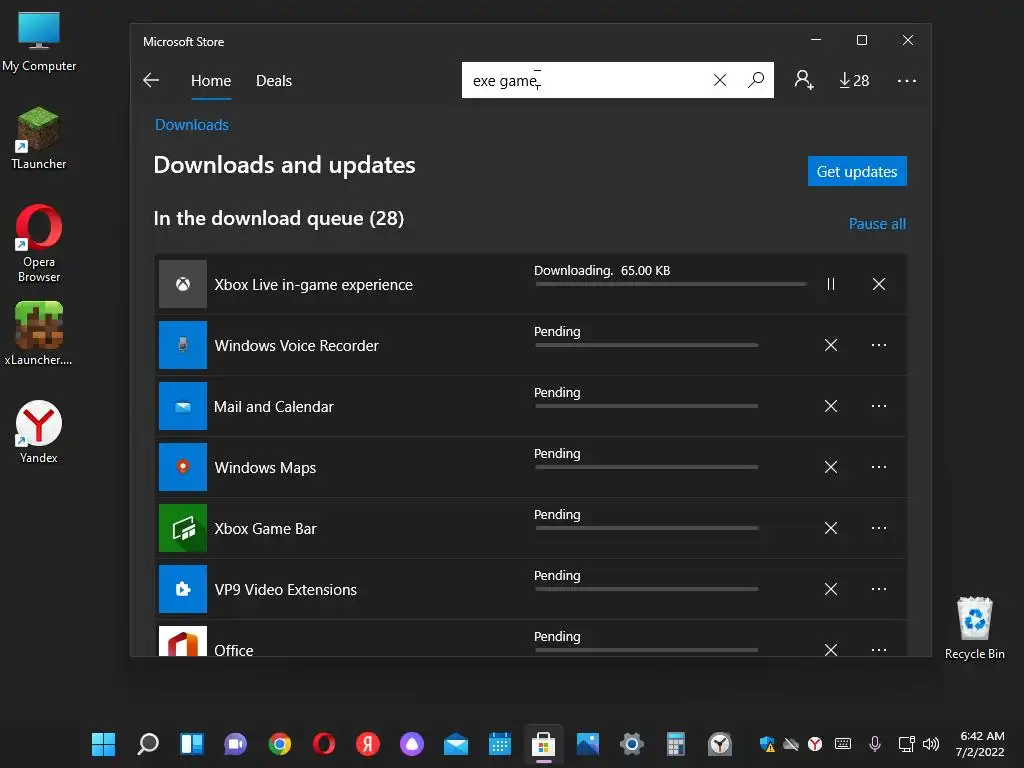Select the TLauncher desktop shortcut

(x=39, y=138)
